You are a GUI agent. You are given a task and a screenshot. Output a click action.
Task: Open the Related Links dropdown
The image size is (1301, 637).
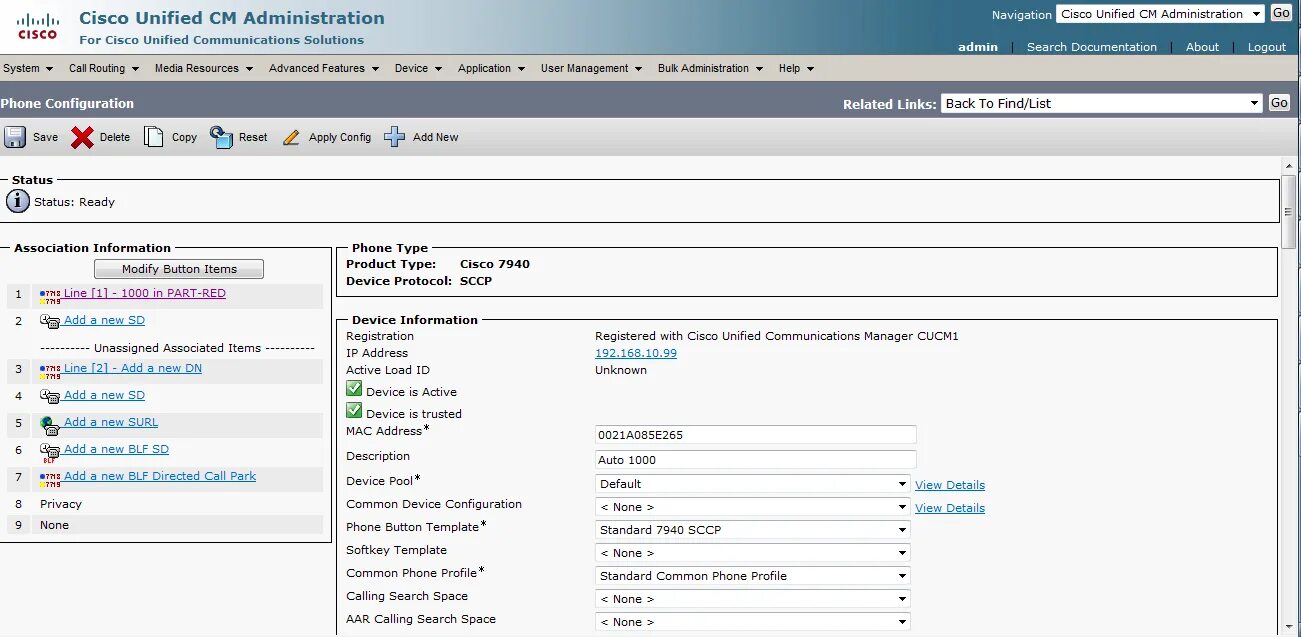(x=1102, y=103)
